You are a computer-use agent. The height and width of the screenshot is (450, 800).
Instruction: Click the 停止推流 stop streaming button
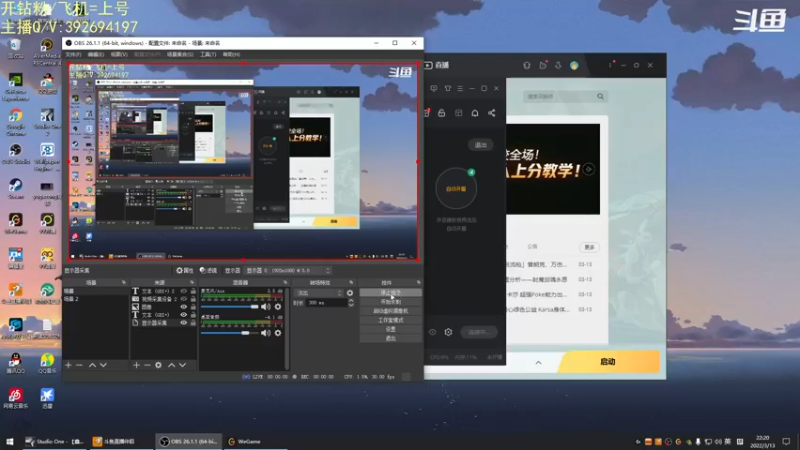click(x=390, y=293)
